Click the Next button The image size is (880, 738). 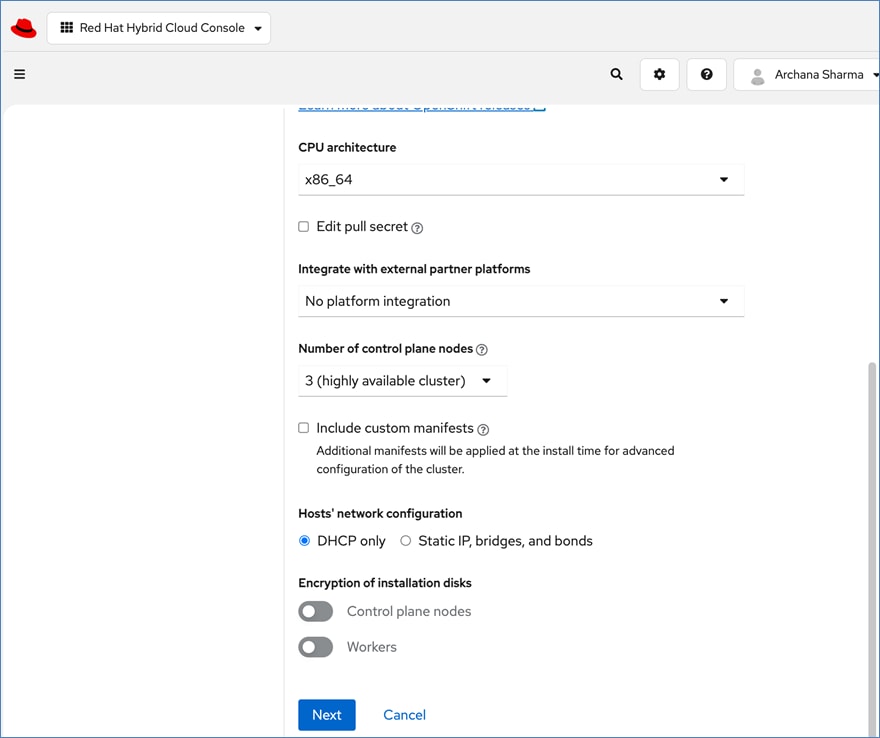[x=327, y=714]
